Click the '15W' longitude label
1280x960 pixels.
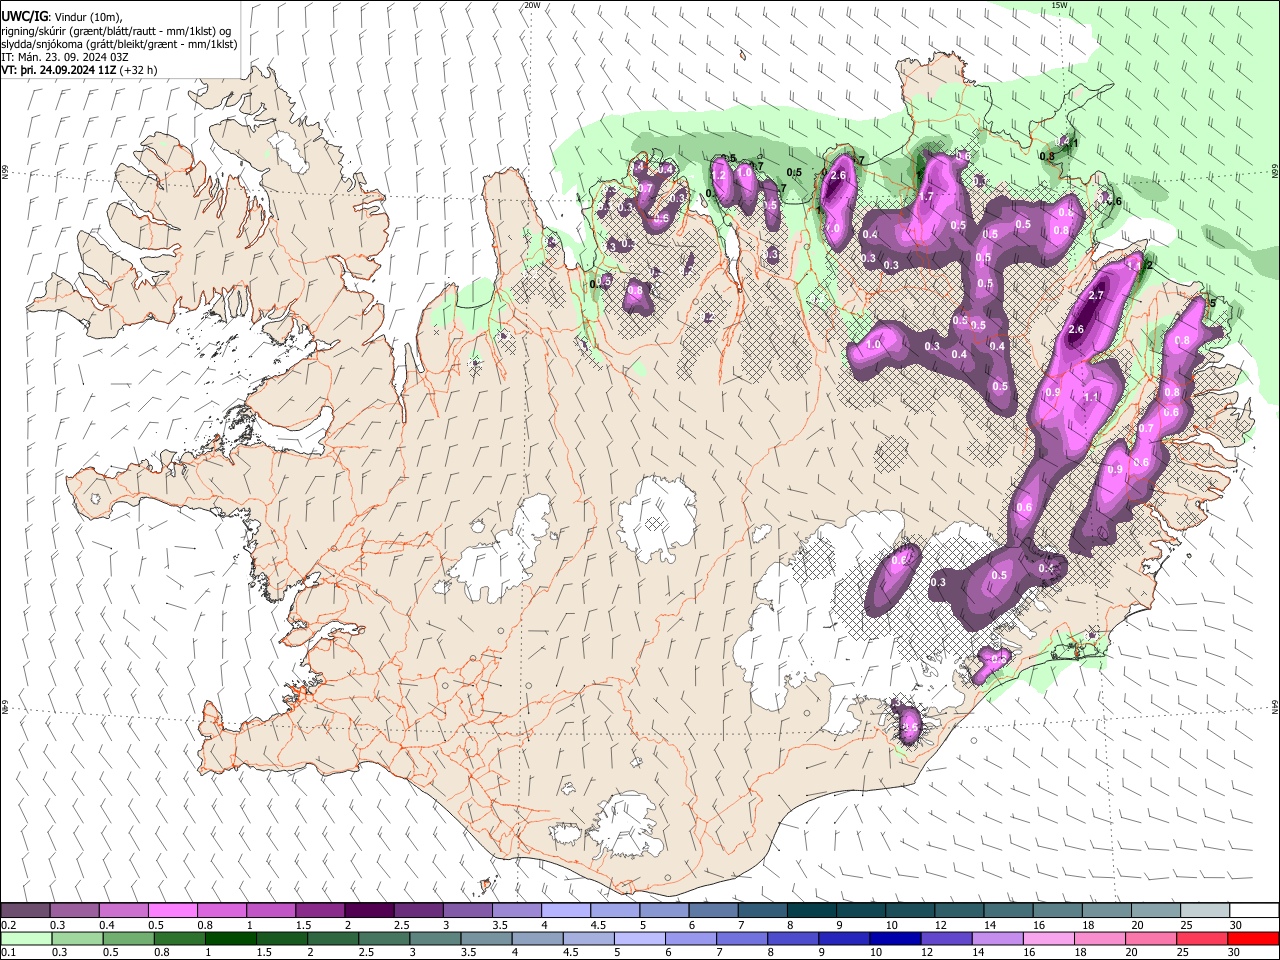[1060, 5]
